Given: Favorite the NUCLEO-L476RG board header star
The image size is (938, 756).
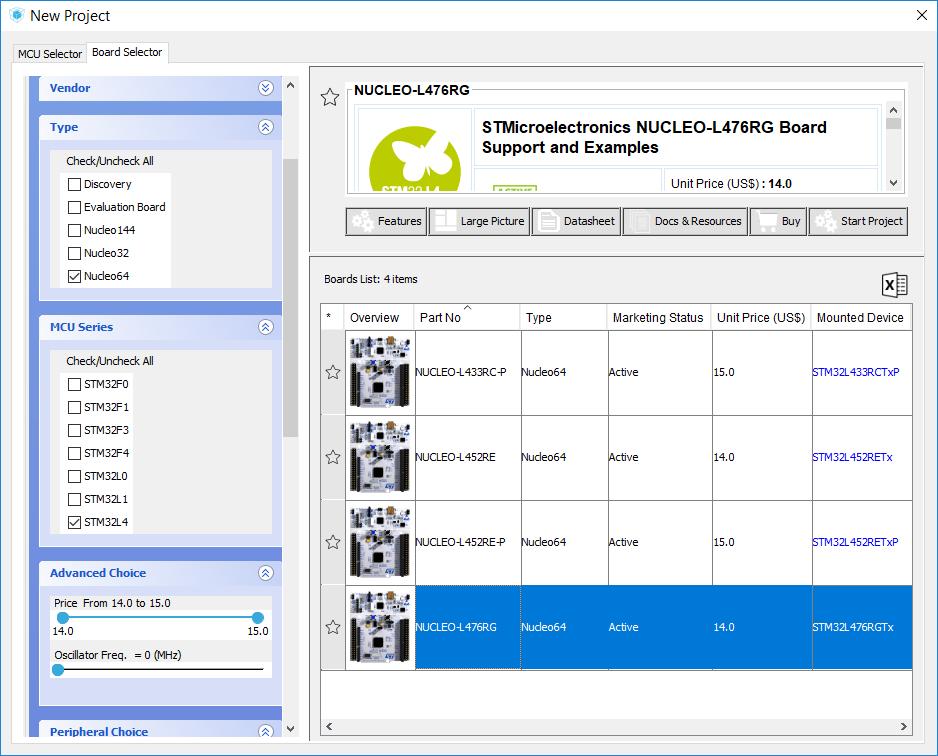Looking at the screenshot, I should (x=330, y=97).
